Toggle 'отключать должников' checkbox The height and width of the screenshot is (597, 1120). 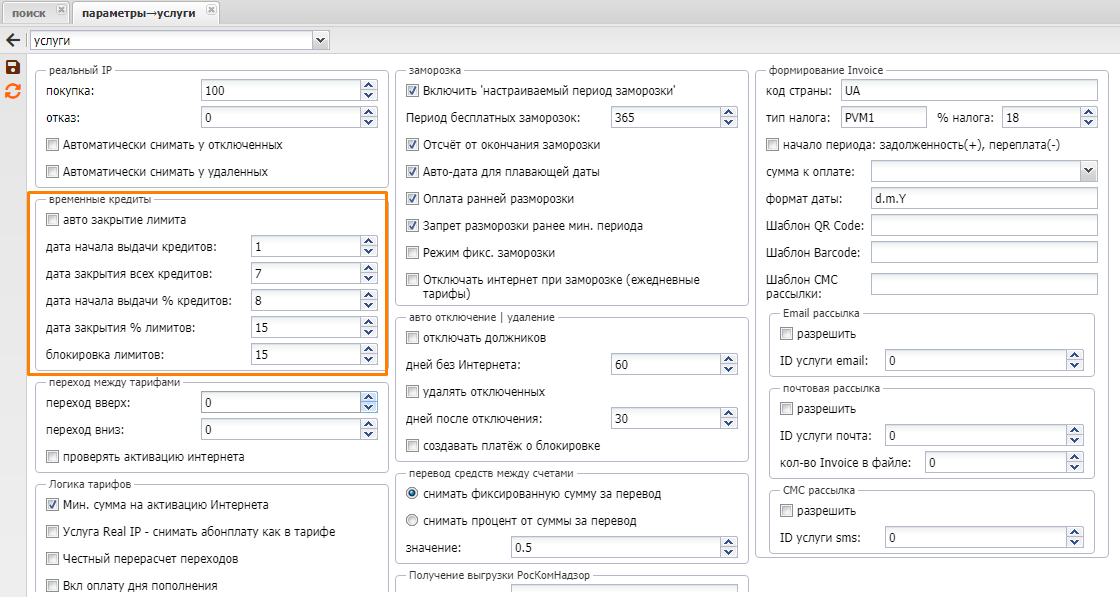click(413, 338)
